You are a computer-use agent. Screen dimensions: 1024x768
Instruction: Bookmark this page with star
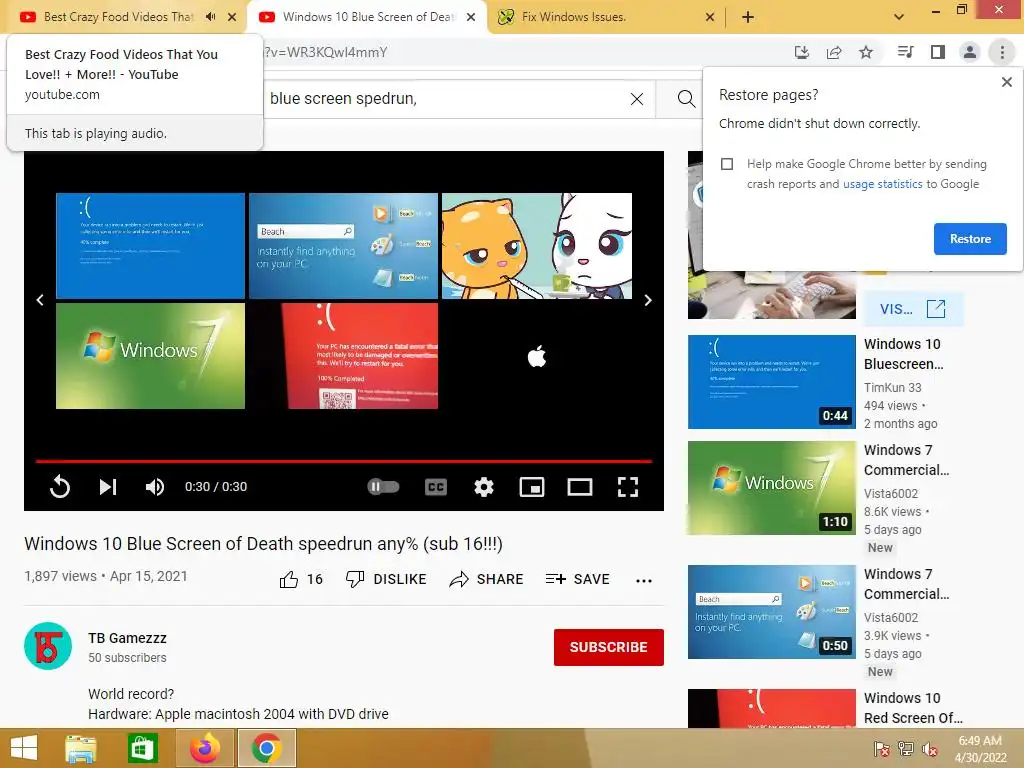[866, 52]
